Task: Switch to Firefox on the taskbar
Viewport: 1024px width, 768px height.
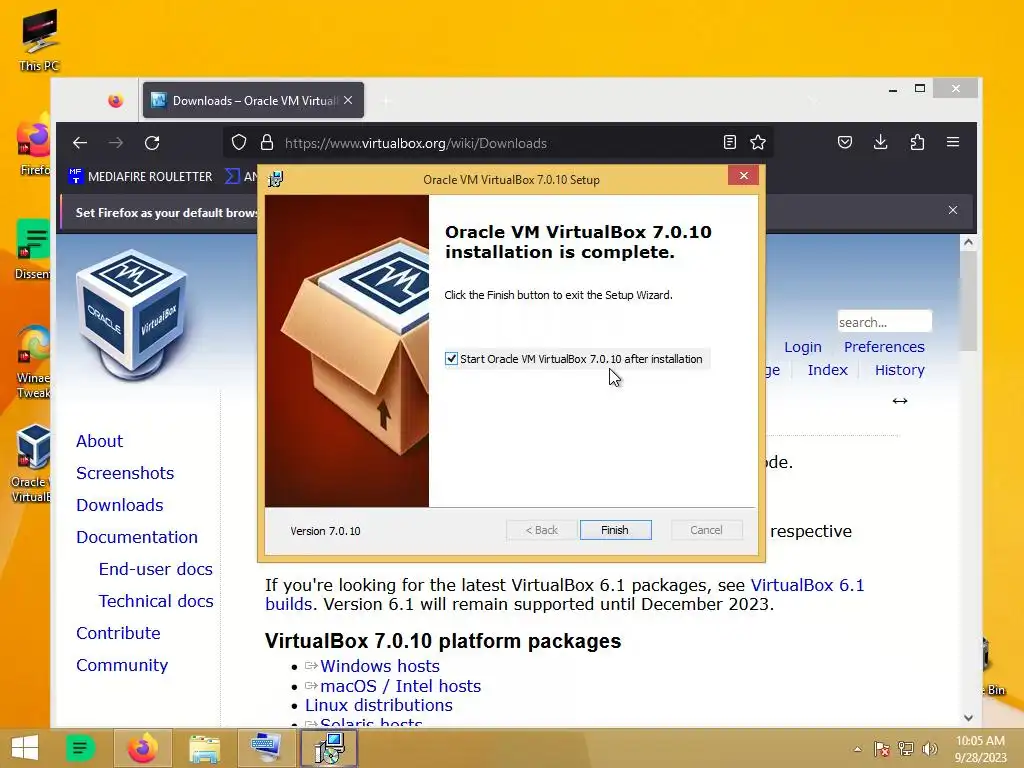Action: point(142,748)
